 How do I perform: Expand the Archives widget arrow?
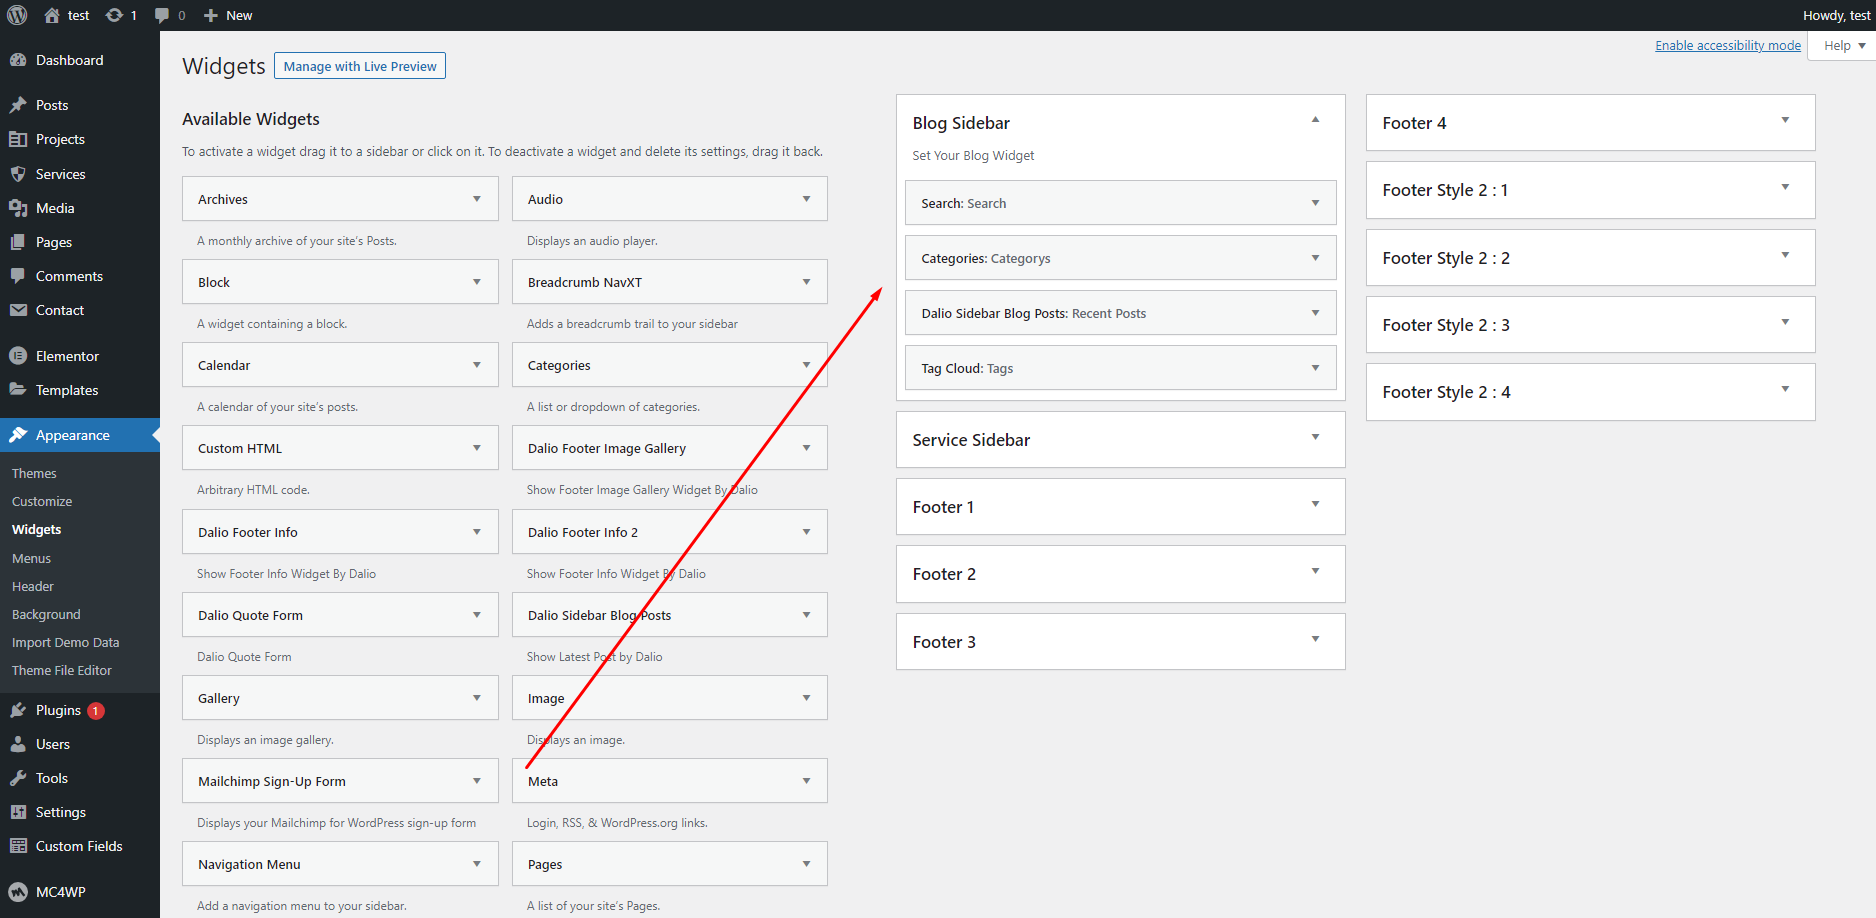coord(477,199)
